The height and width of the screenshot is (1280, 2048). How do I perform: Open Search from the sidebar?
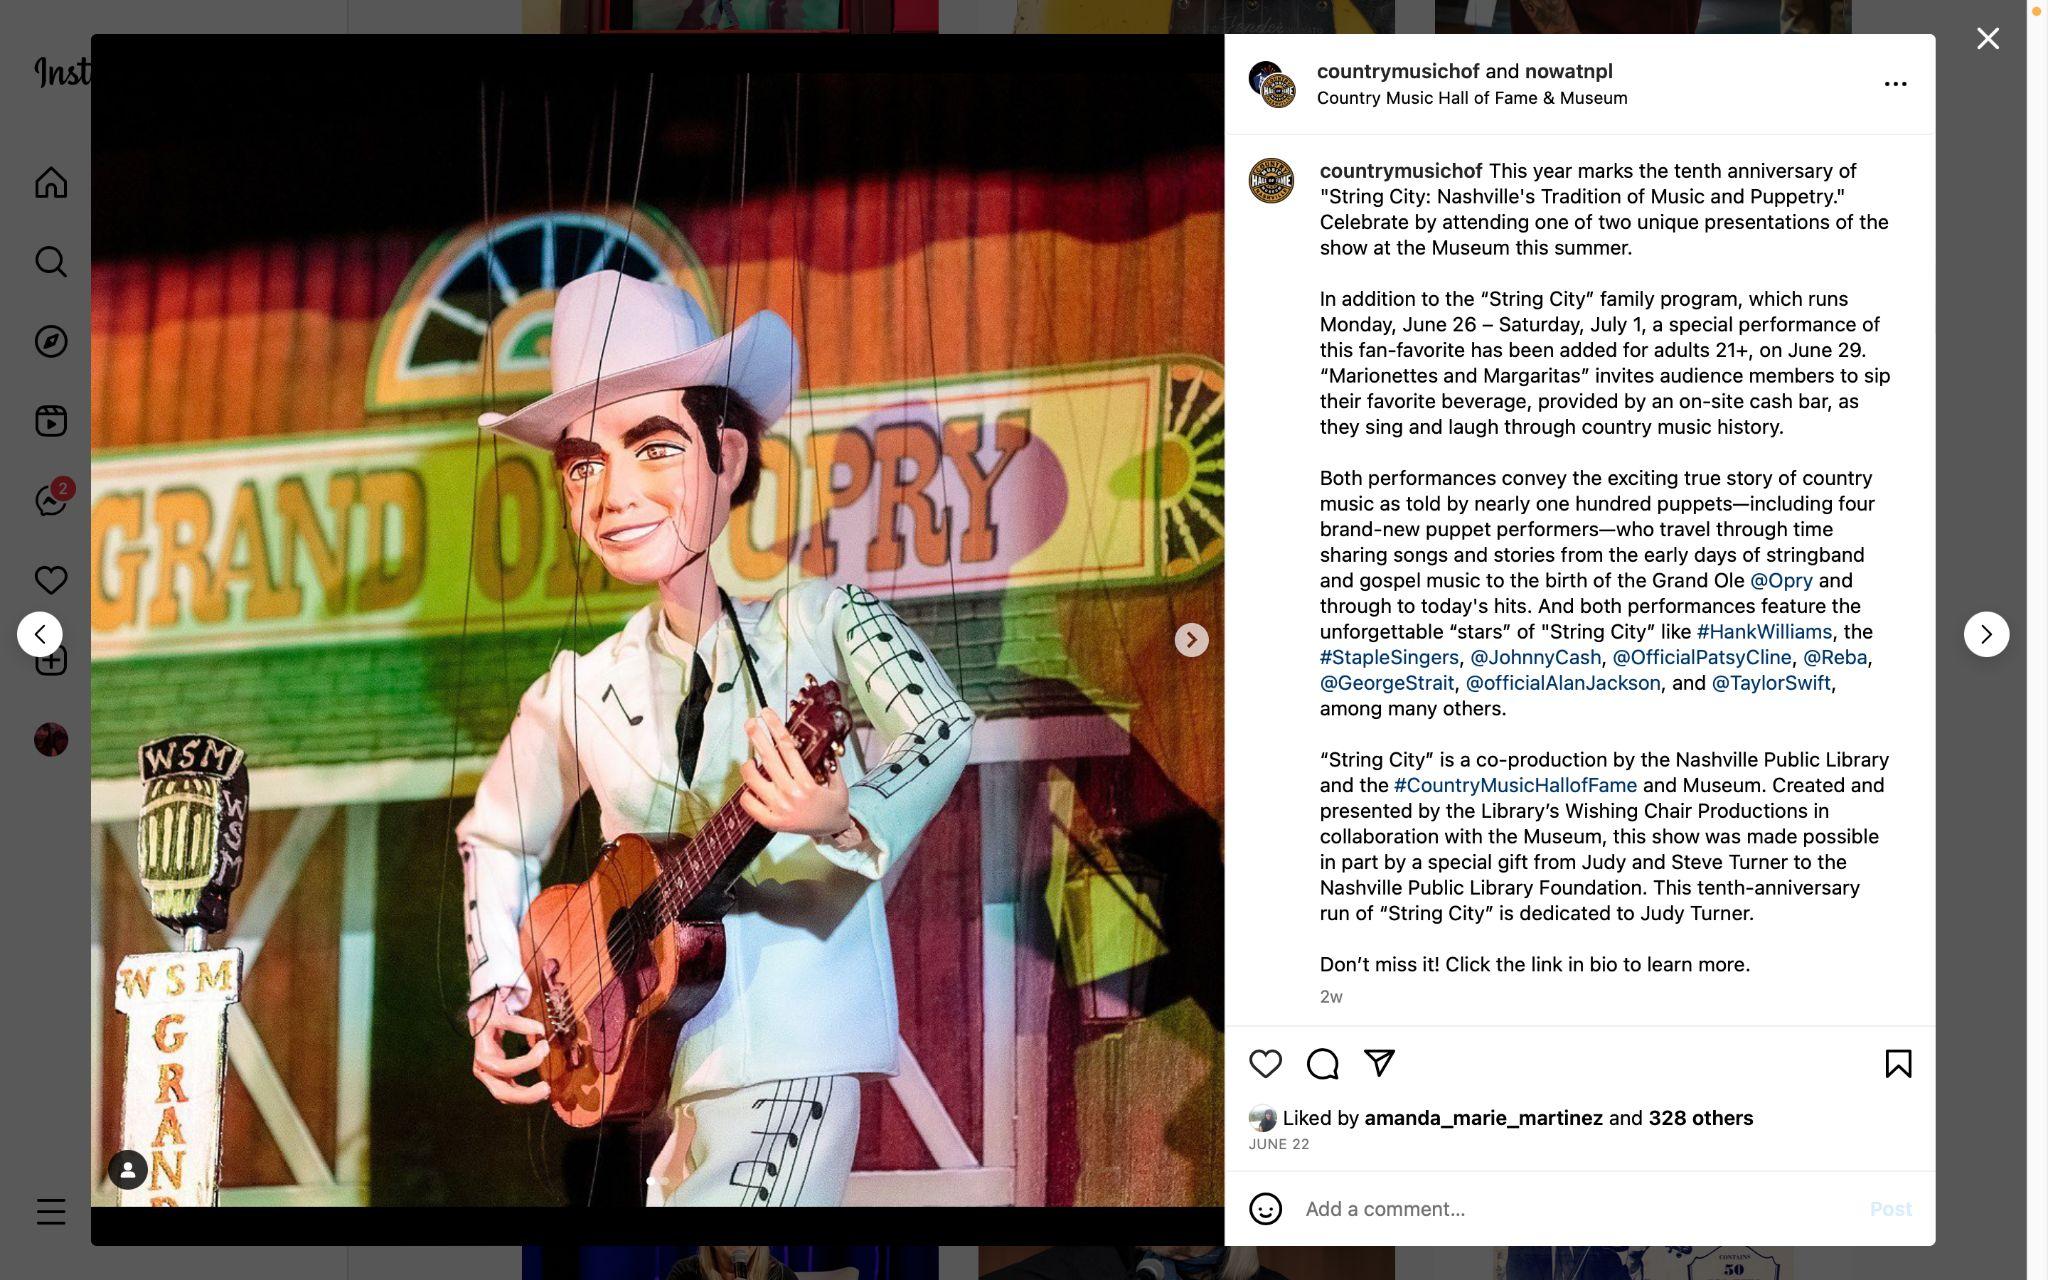pos(51,262)
